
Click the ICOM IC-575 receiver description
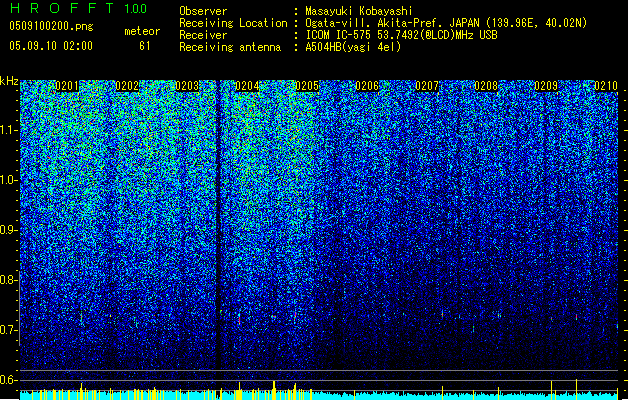402,35
